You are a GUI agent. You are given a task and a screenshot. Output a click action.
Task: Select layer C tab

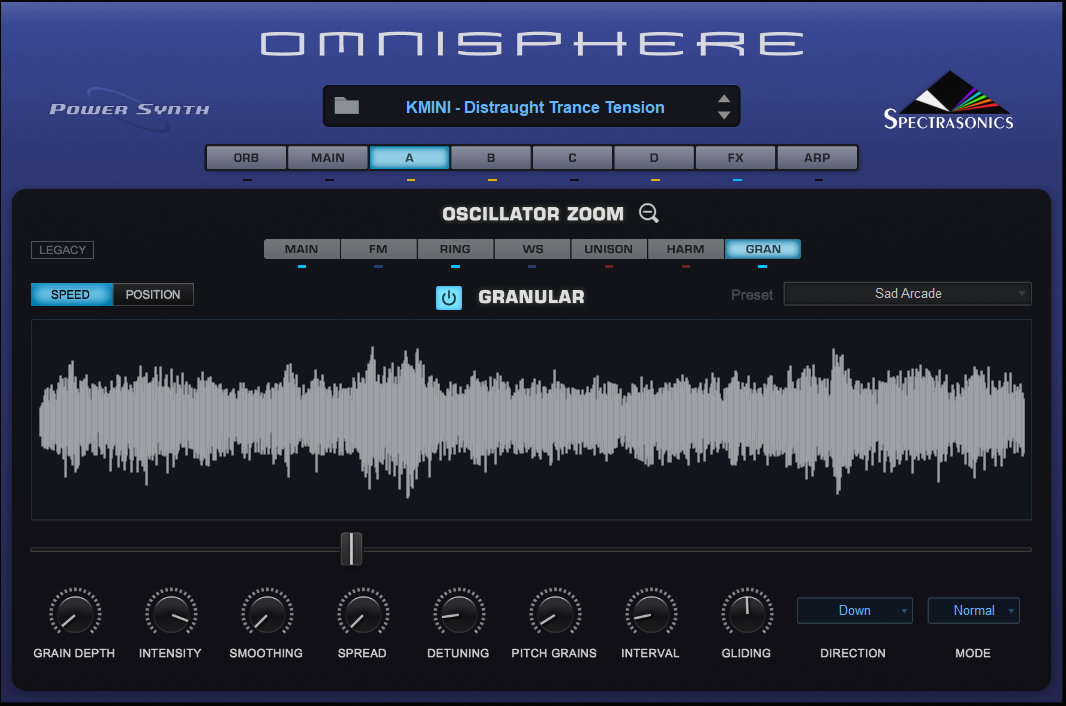click(x=572, y=158)
